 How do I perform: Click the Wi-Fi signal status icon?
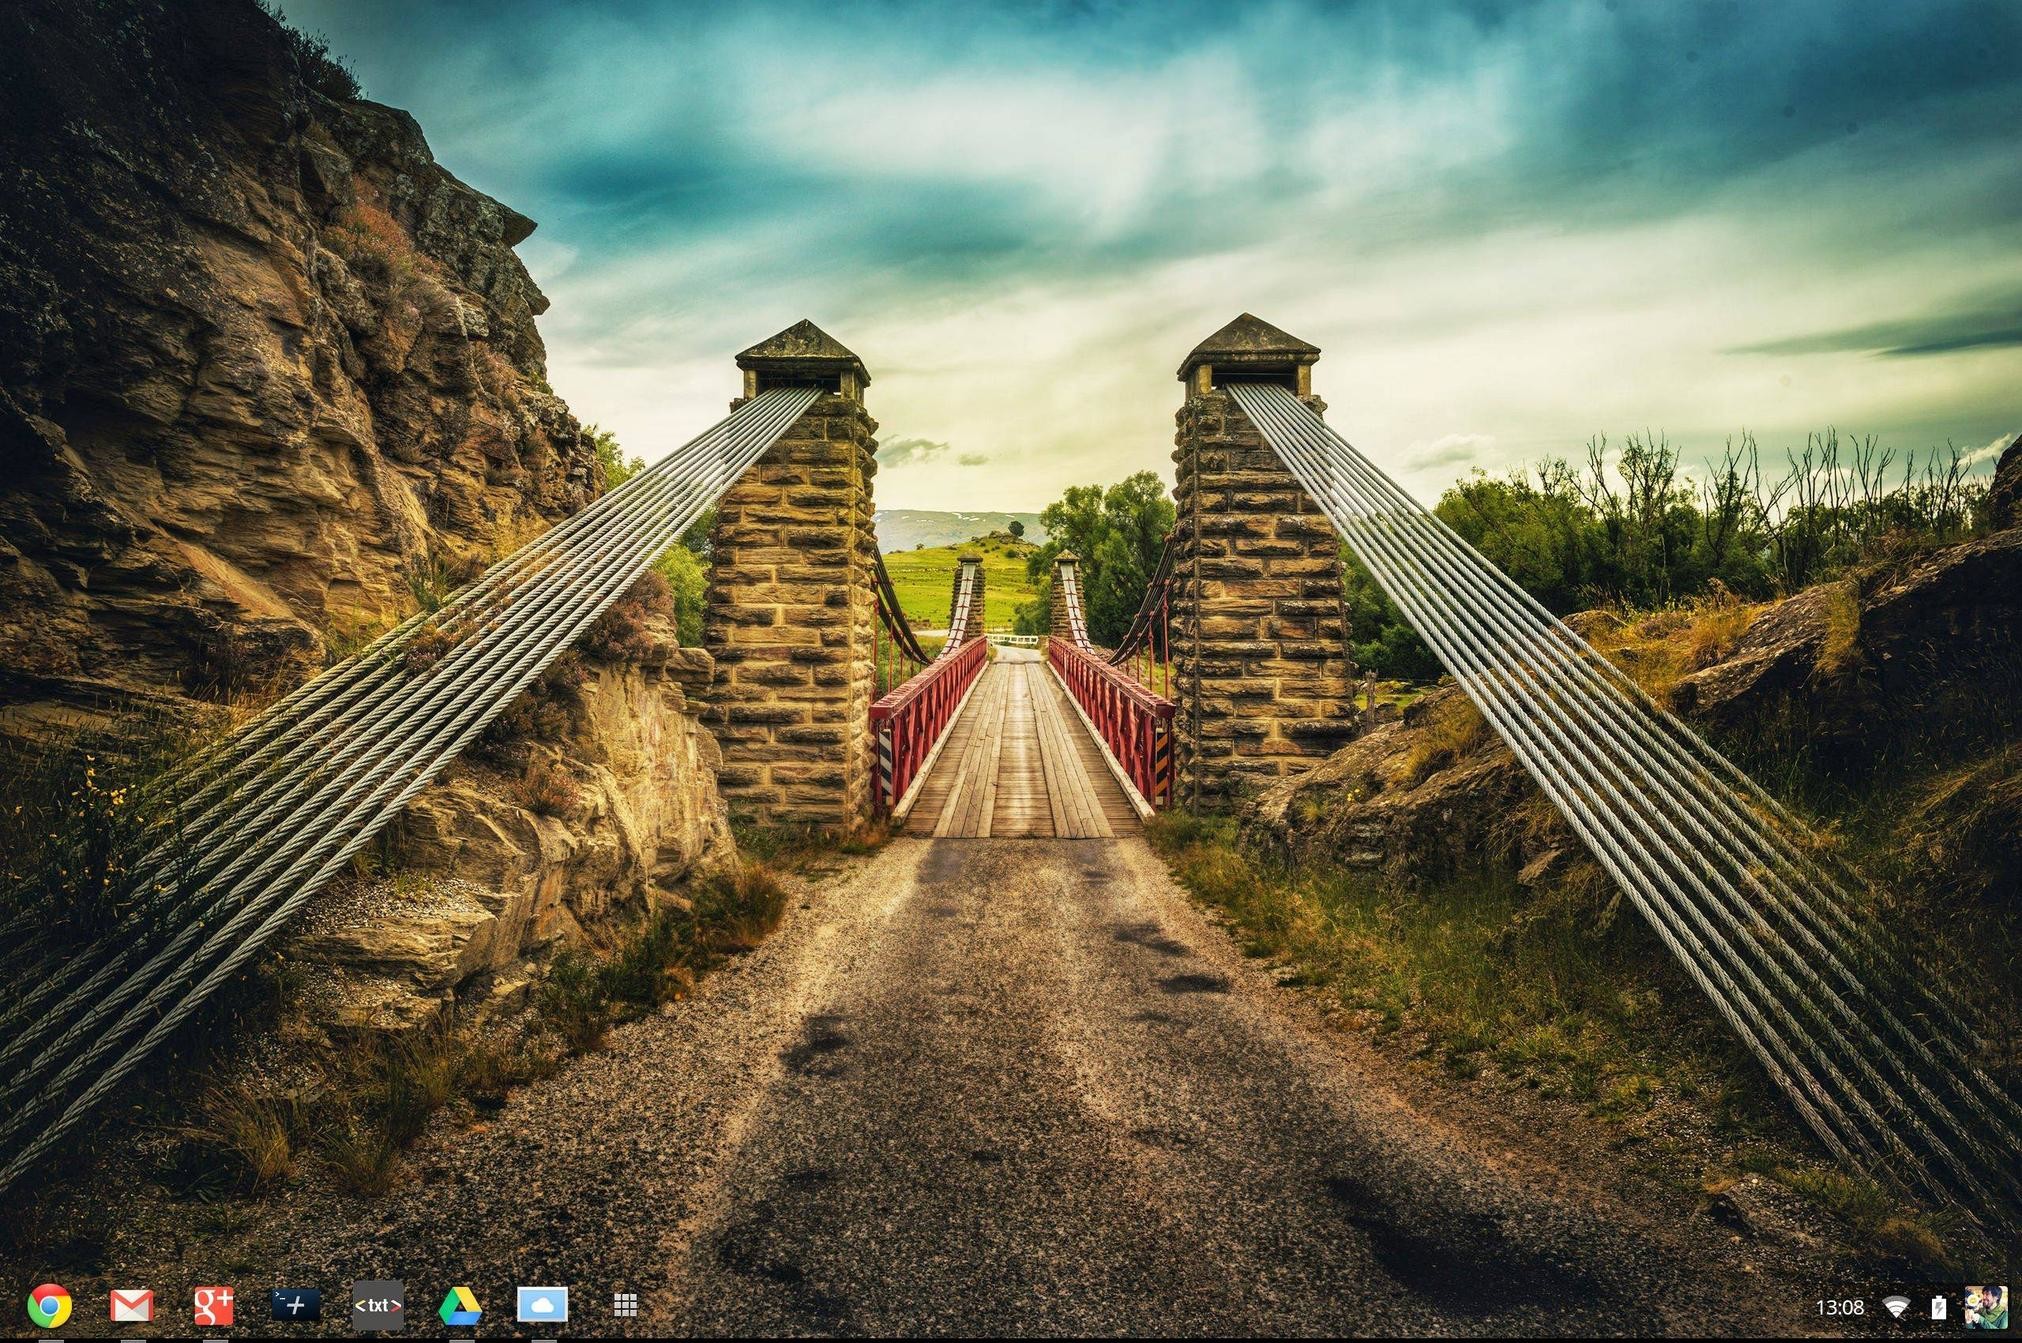pos(1895,1307)
